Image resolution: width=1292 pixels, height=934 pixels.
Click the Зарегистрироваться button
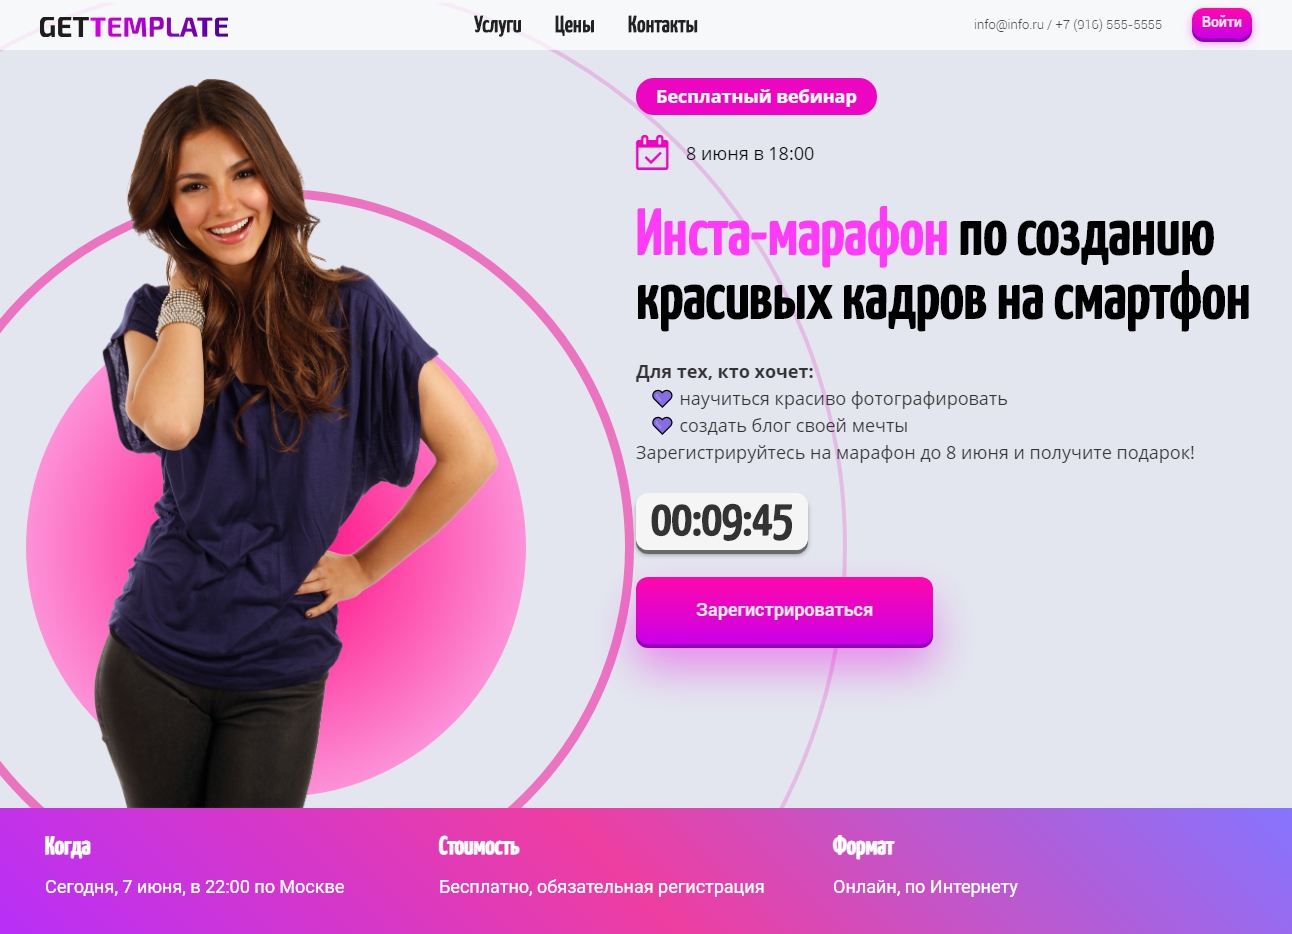[784, 611]
